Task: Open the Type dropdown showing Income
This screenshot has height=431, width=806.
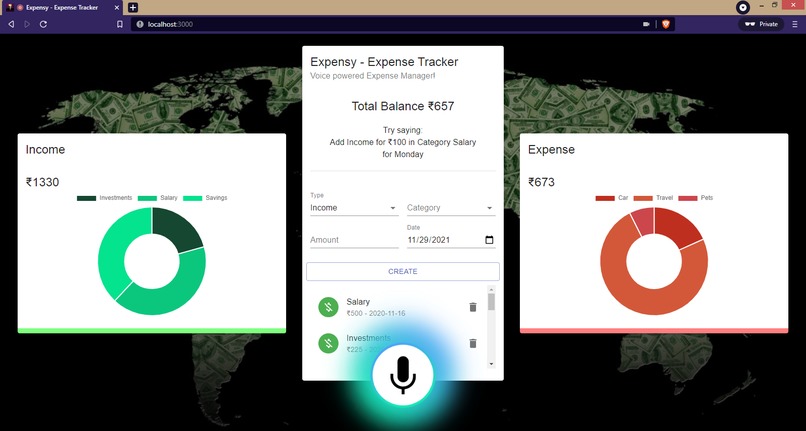Action: click(x=354, y=208)
